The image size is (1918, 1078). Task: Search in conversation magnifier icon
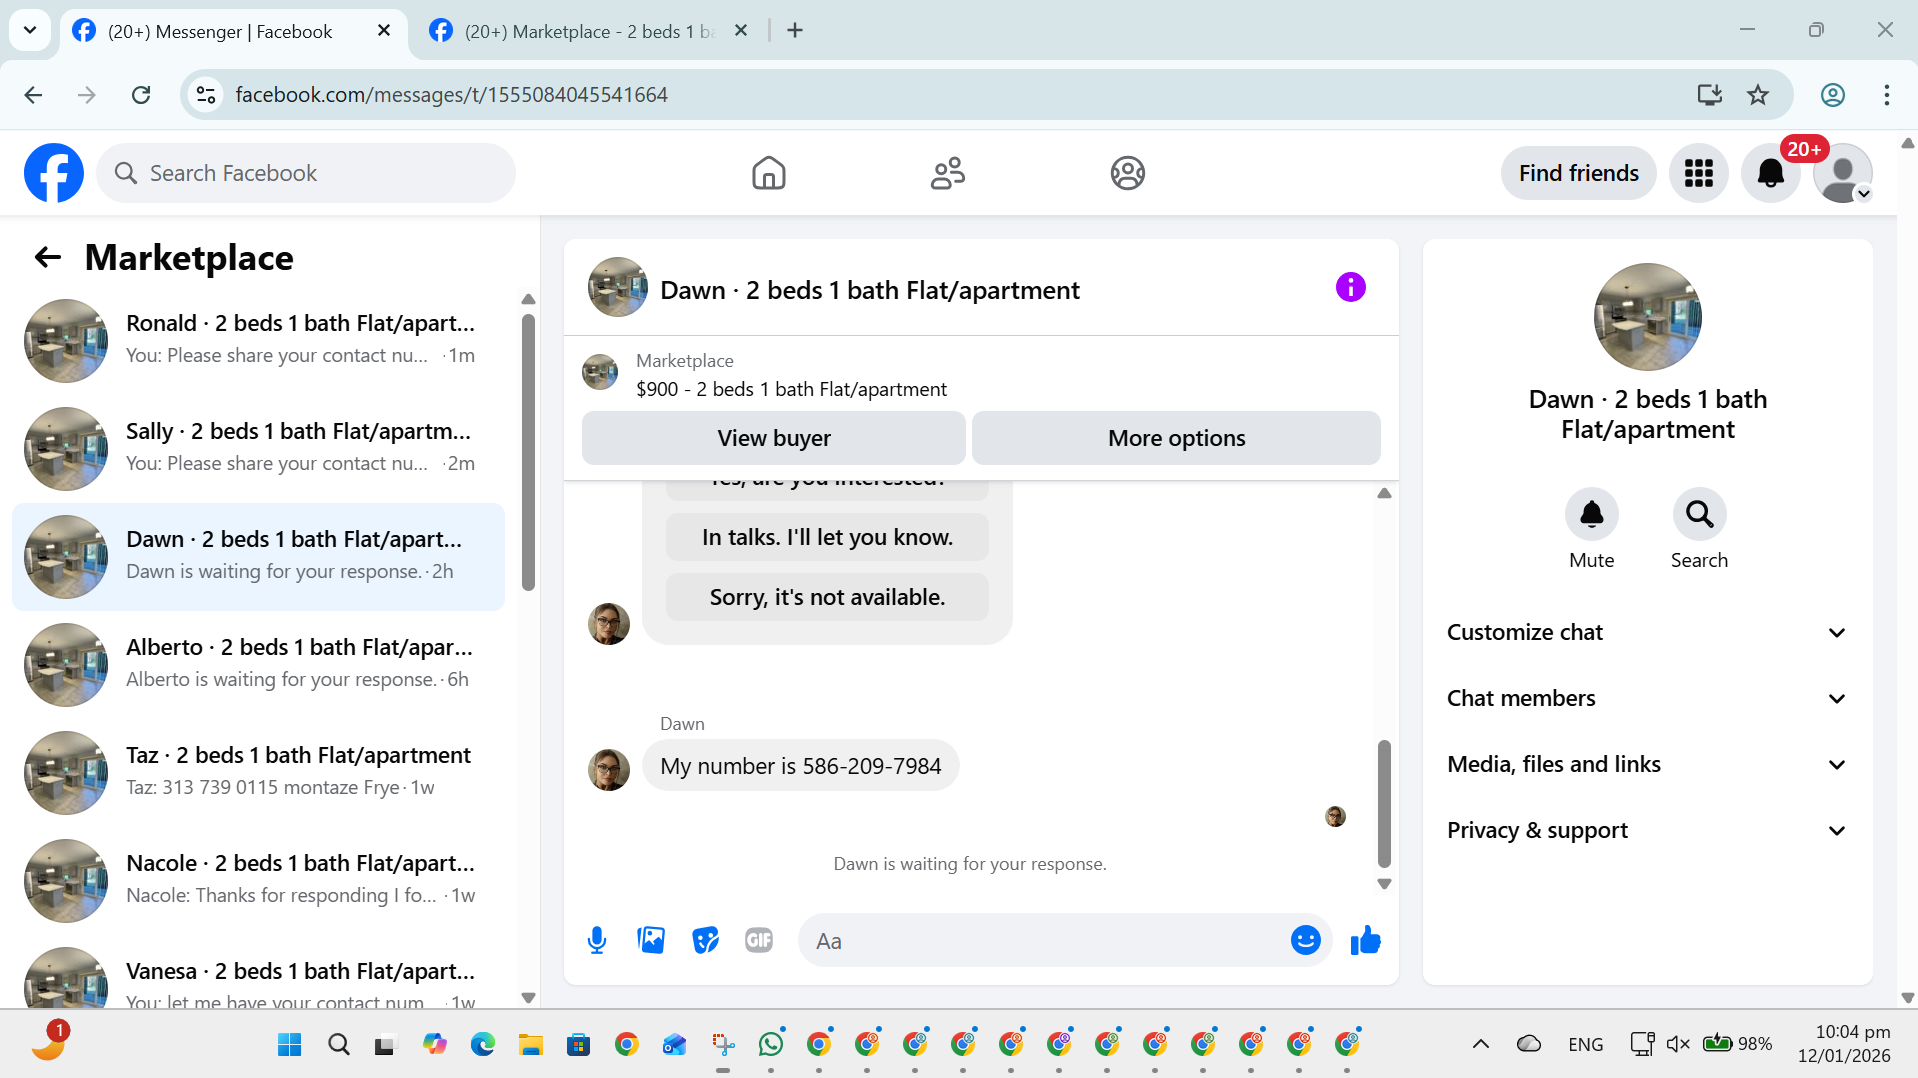1699,514
